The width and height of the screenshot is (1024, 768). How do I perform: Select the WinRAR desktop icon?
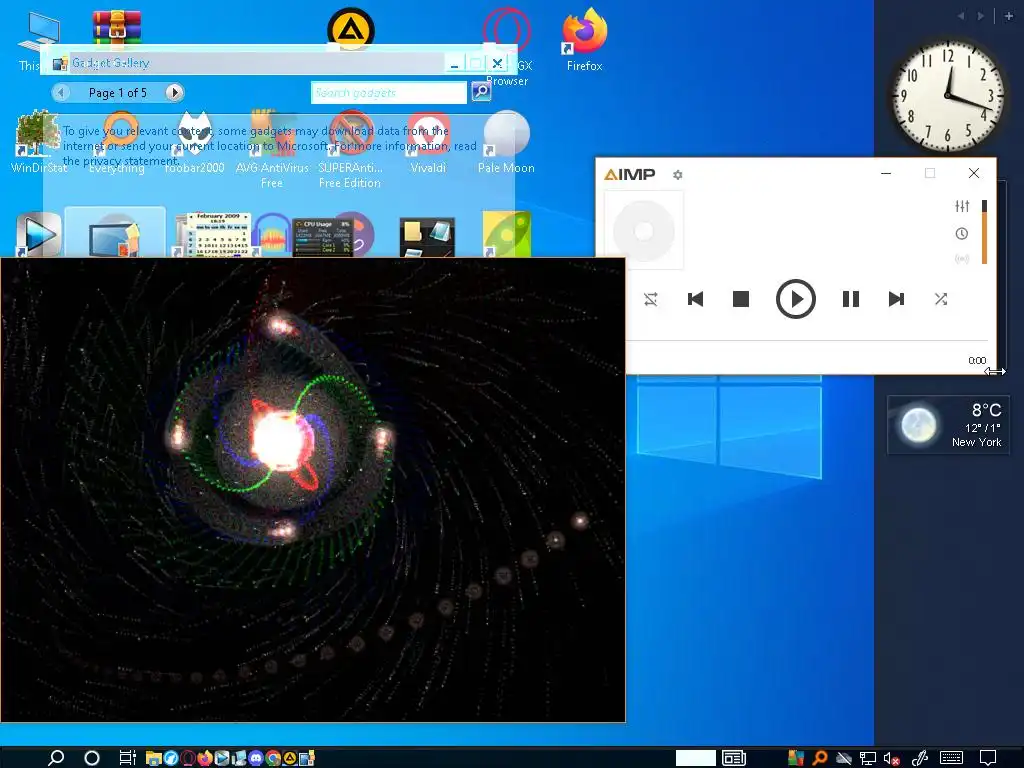116,27
